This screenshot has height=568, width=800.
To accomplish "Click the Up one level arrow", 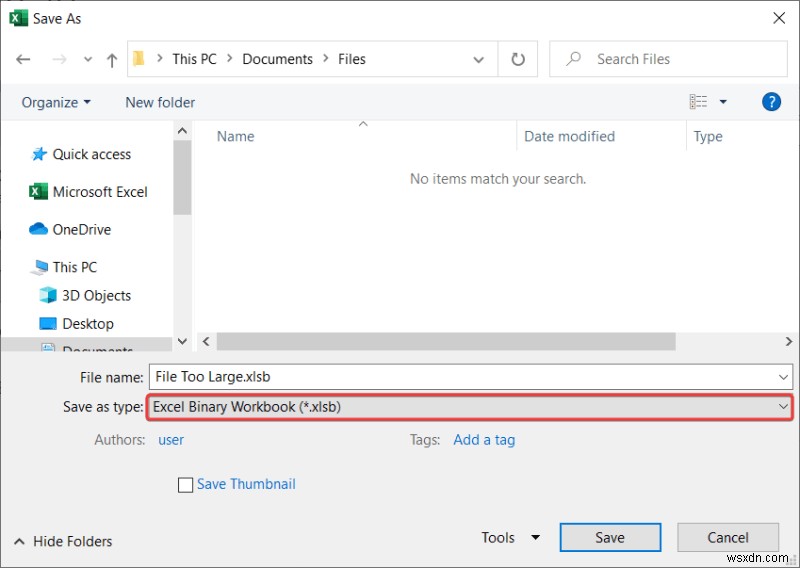I will coord(112,59).
